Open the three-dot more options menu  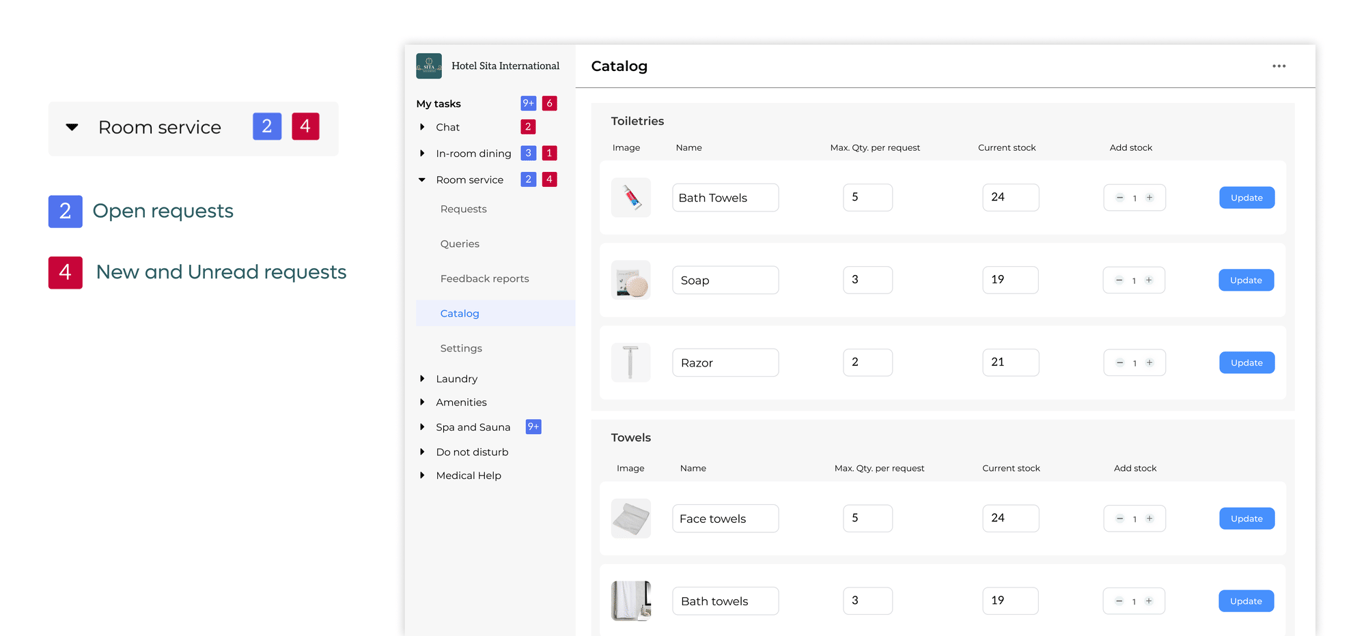click(1278, 66)
